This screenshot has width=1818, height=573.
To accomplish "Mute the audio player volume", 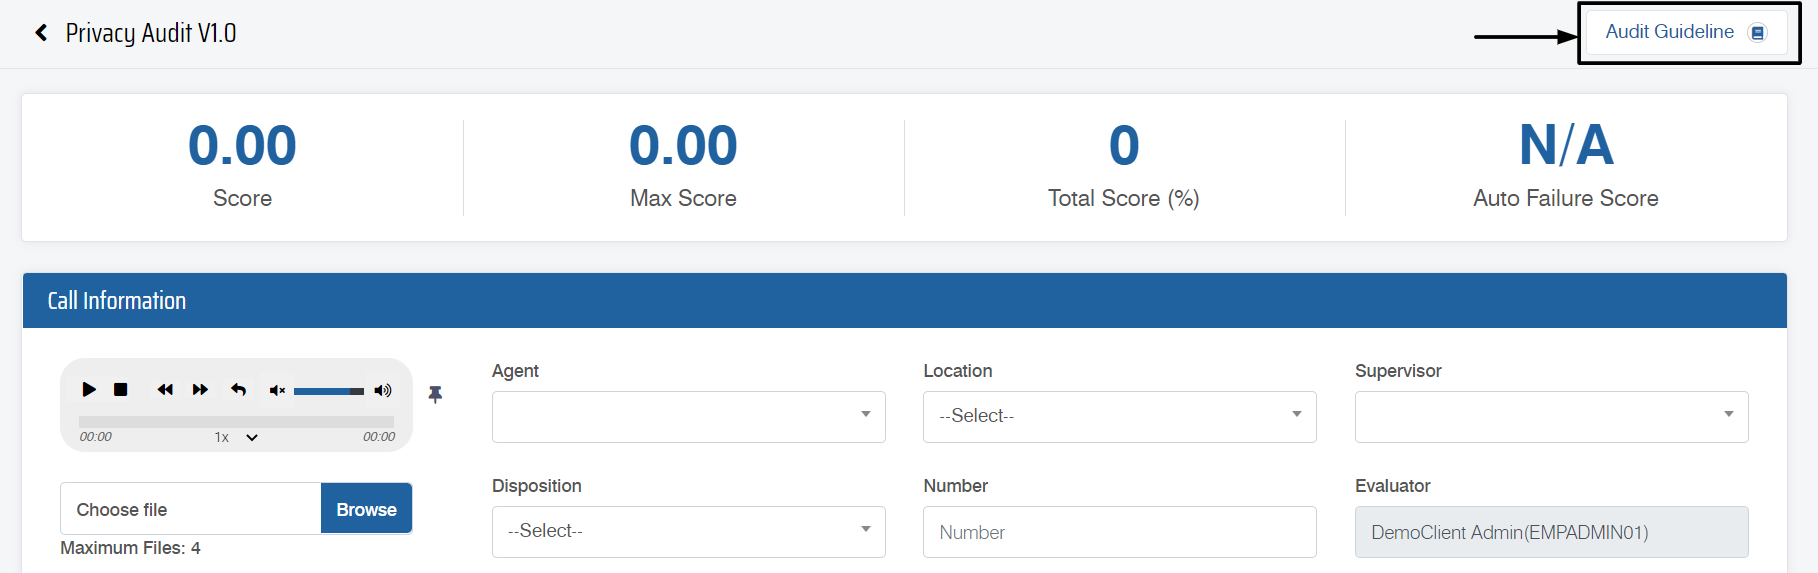I will [x=277, y=390].
